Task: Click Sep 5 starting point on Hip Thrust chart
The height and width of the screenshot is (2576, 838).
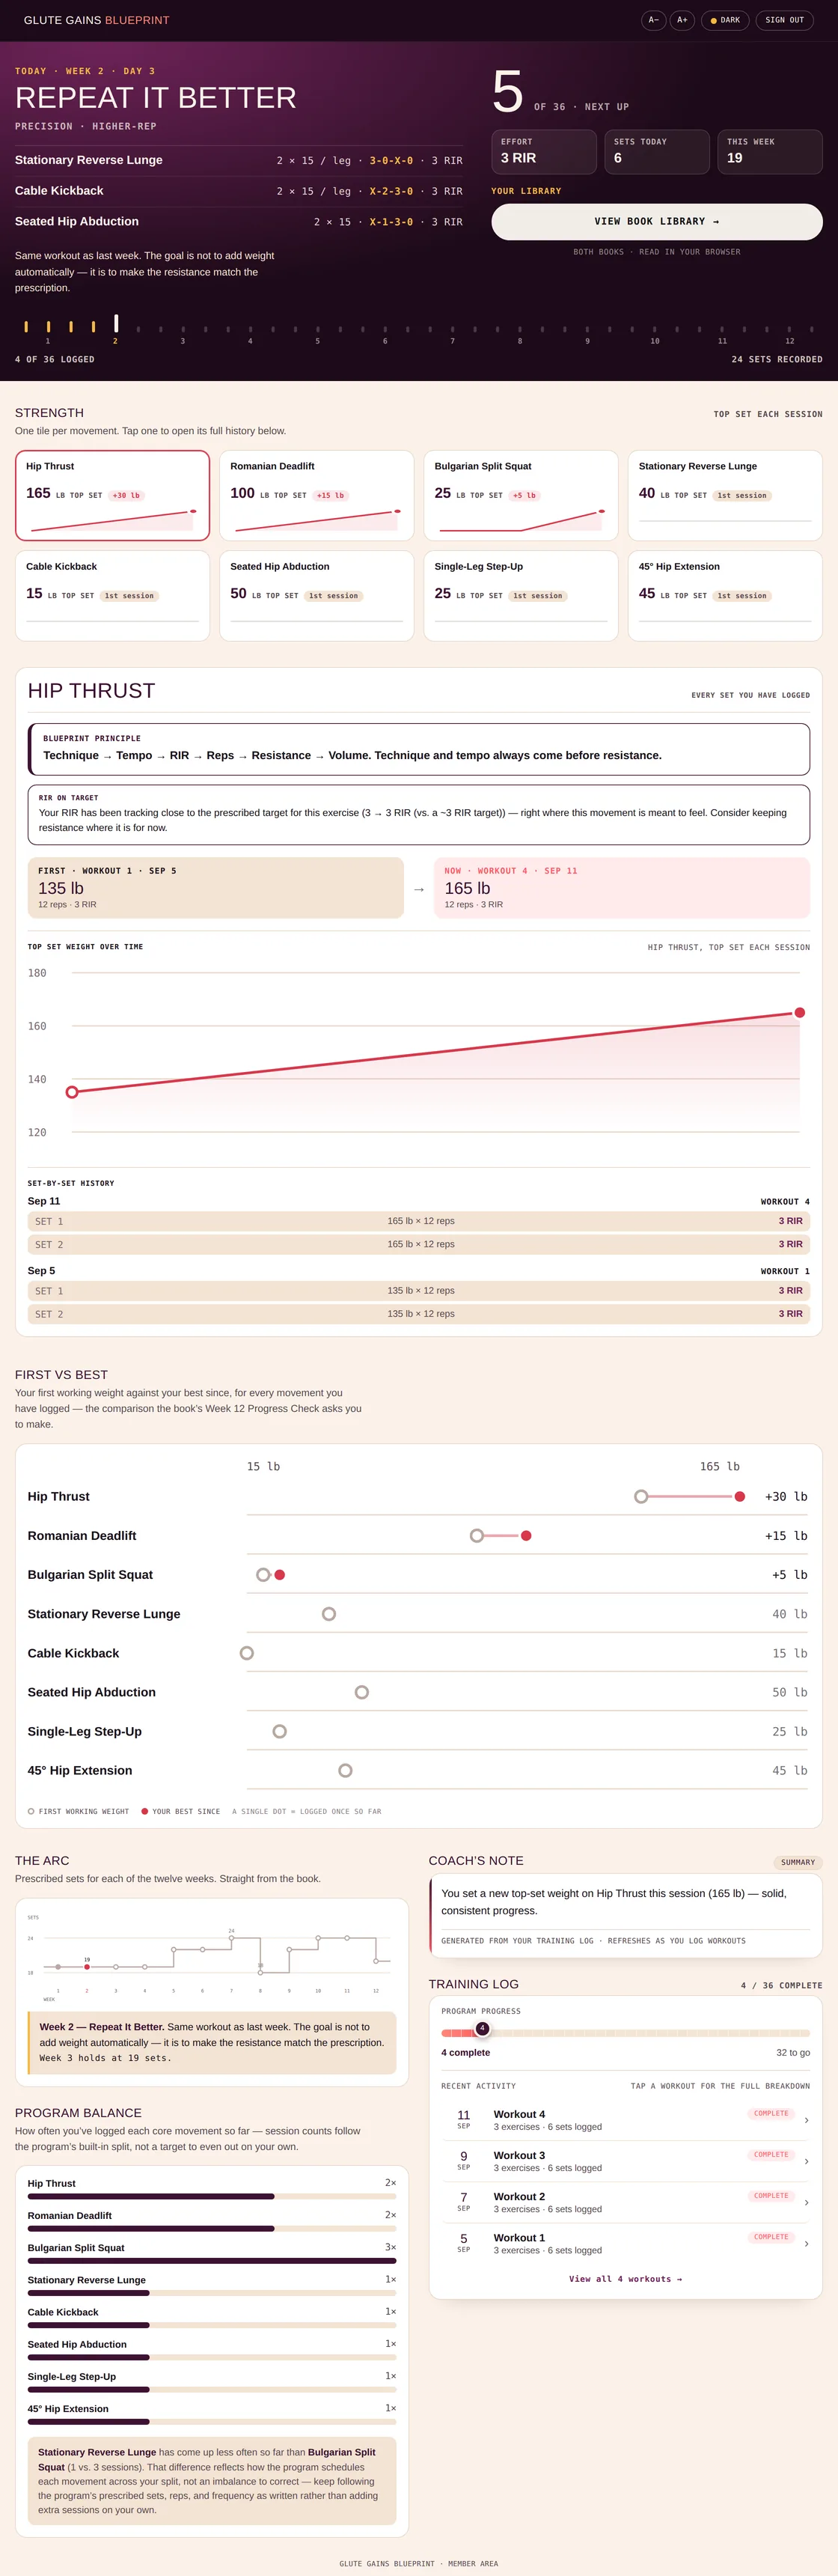Action: (x=72, y=1092)
